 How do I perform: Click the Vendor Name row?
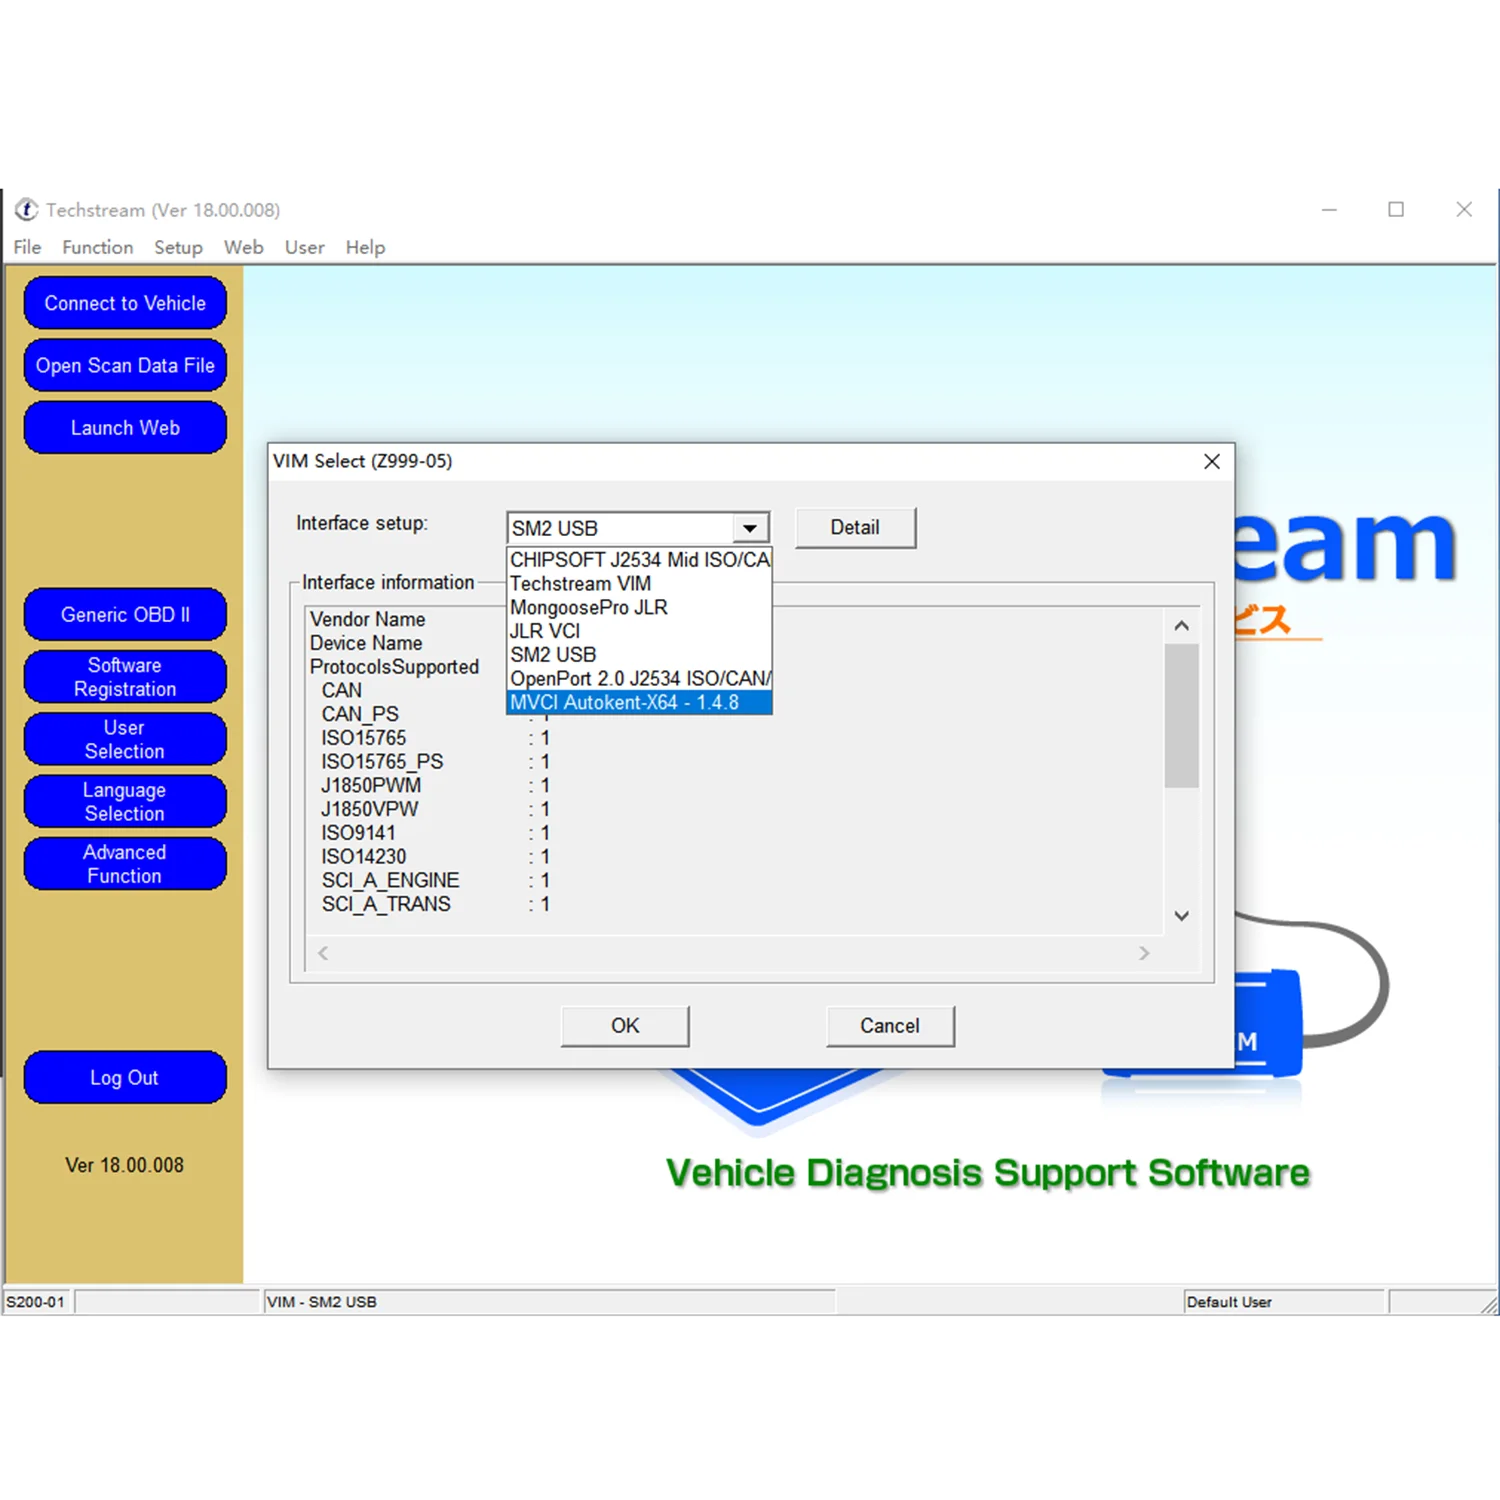pos(368,619)
